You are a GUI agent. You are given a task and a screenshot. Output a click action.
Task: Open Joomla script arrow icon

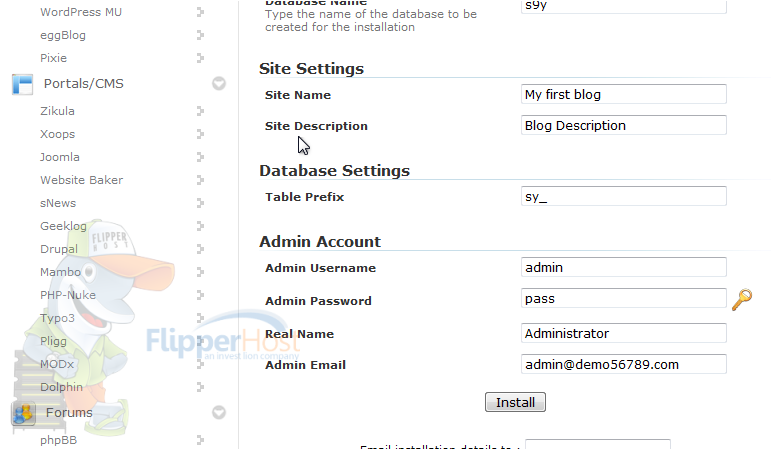(200, 157)
